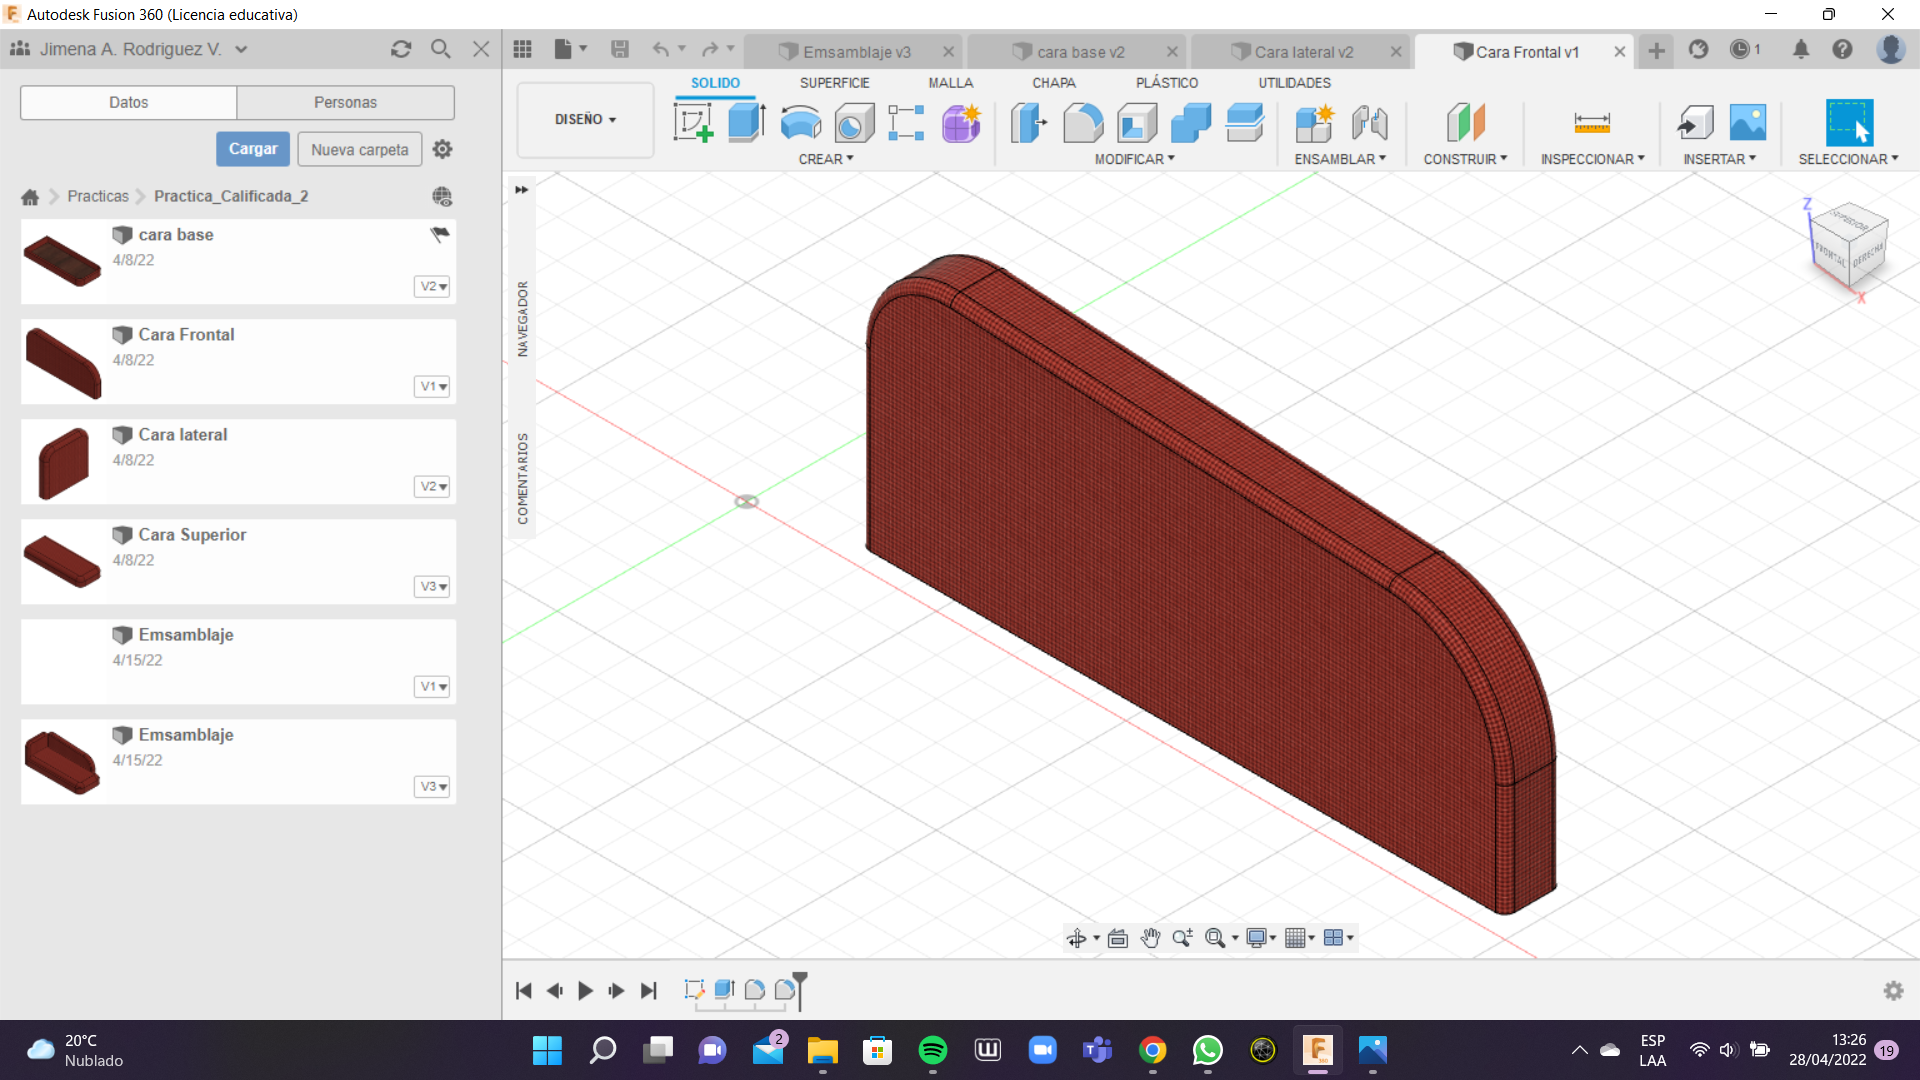
Task: Click the Rectangular Pattern tool icon
Action: pos(906,123)
